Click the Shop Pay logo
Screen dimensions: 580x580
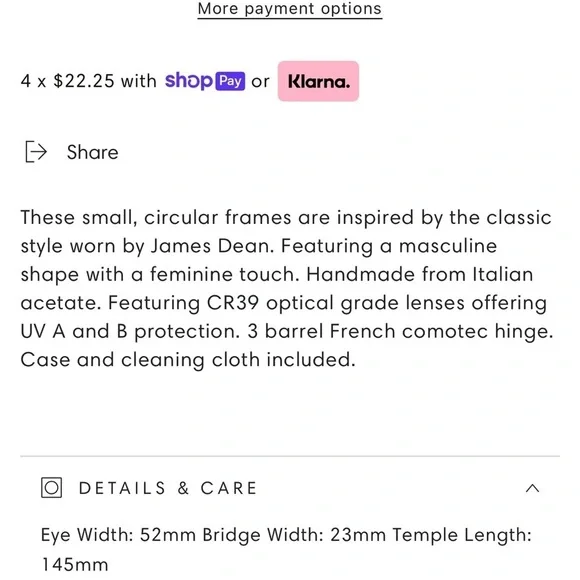click(205, 81)
